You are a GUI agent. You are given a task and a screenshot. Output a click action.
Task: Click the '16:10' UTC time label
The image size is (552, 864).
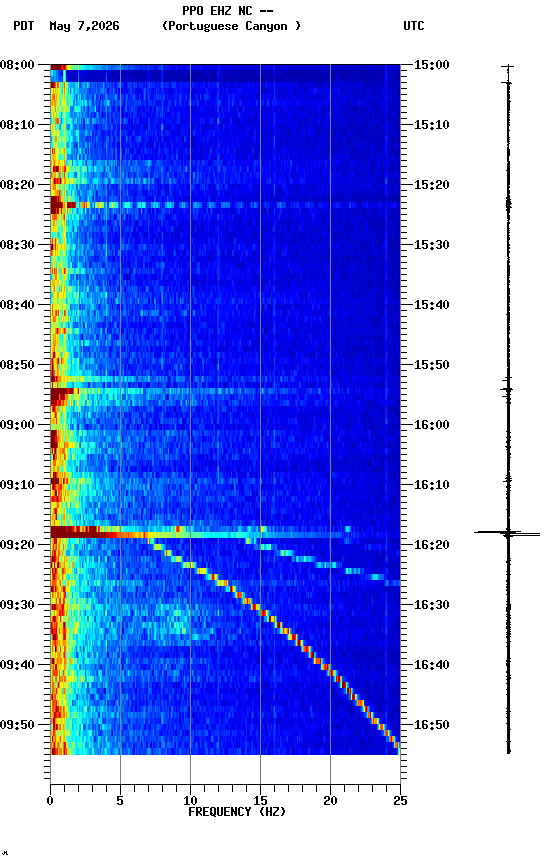pyautogui.click(x=432, y=485)
